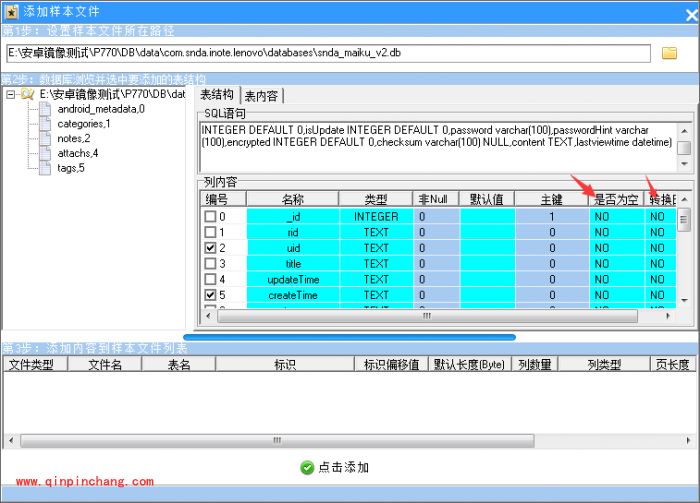This screenshot has height=503, width=700.
Task: Click the column list vertical scrollbar down arrow
Action: coord(684,300)
